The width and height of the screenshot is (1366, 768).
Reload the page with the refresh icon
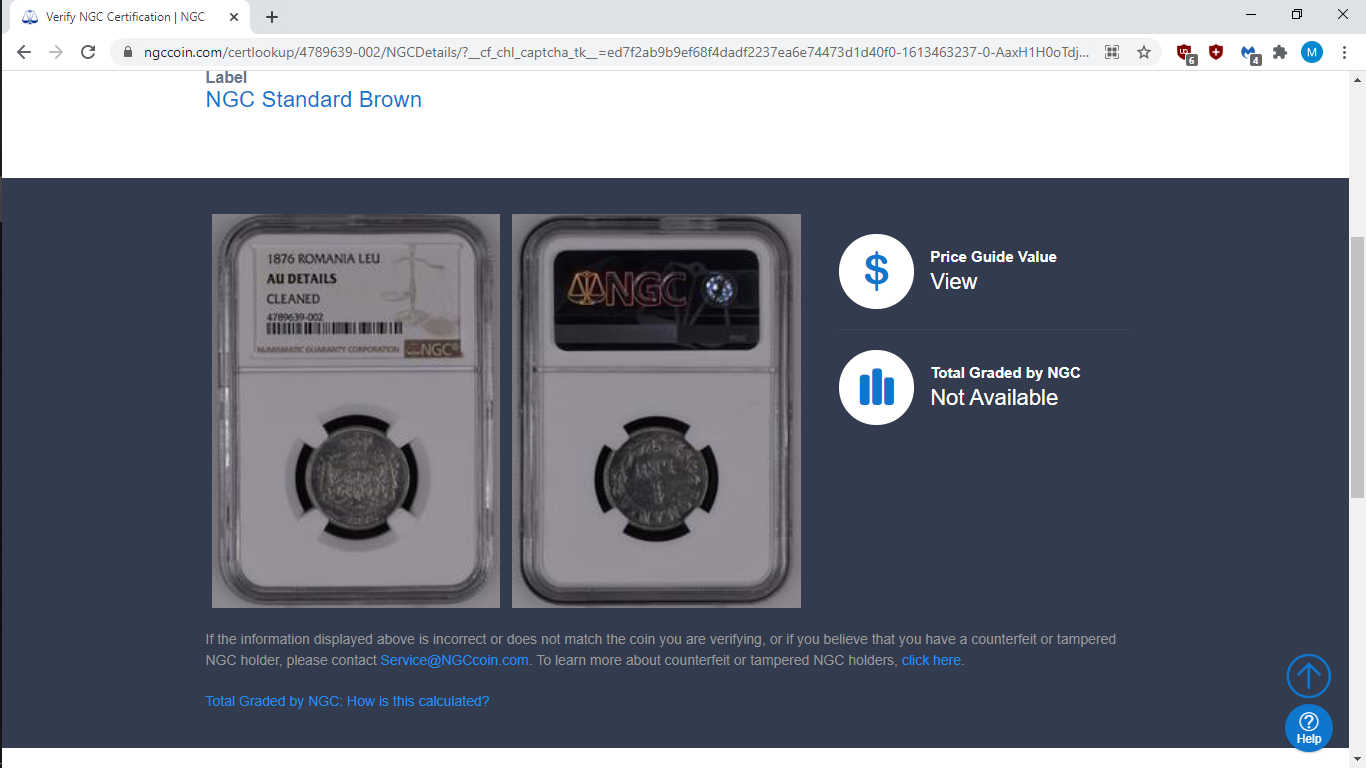point(88,52)
